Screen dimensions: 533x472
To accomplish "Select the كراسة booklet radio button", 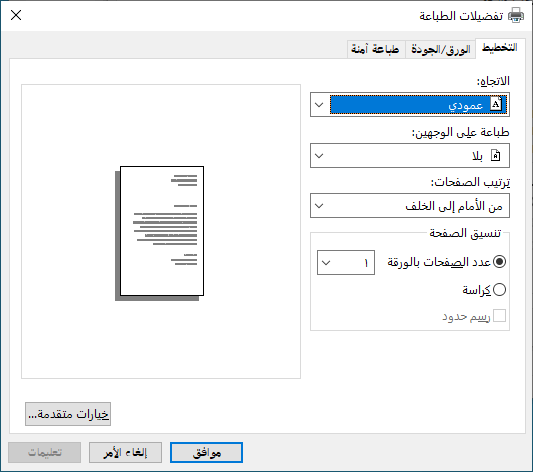I will 499,290.
